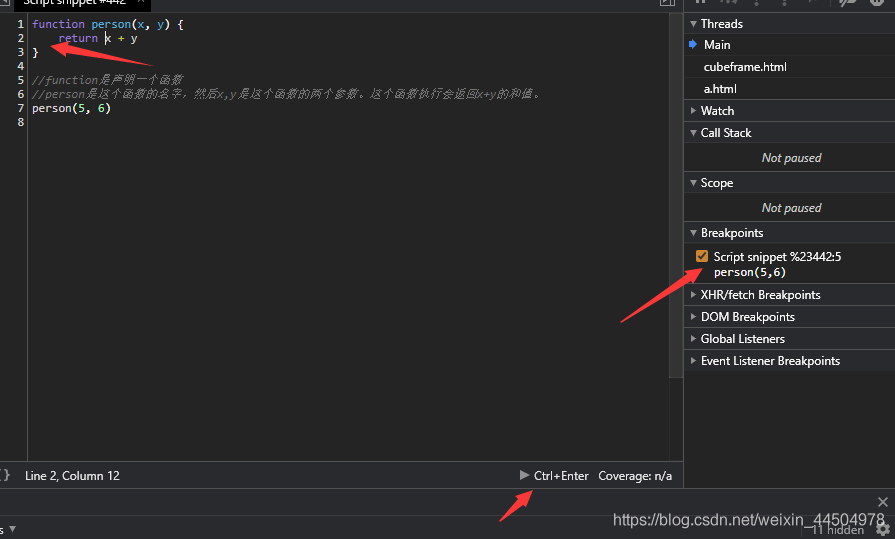Collapse the Call Stack section

tap(789, 132)
